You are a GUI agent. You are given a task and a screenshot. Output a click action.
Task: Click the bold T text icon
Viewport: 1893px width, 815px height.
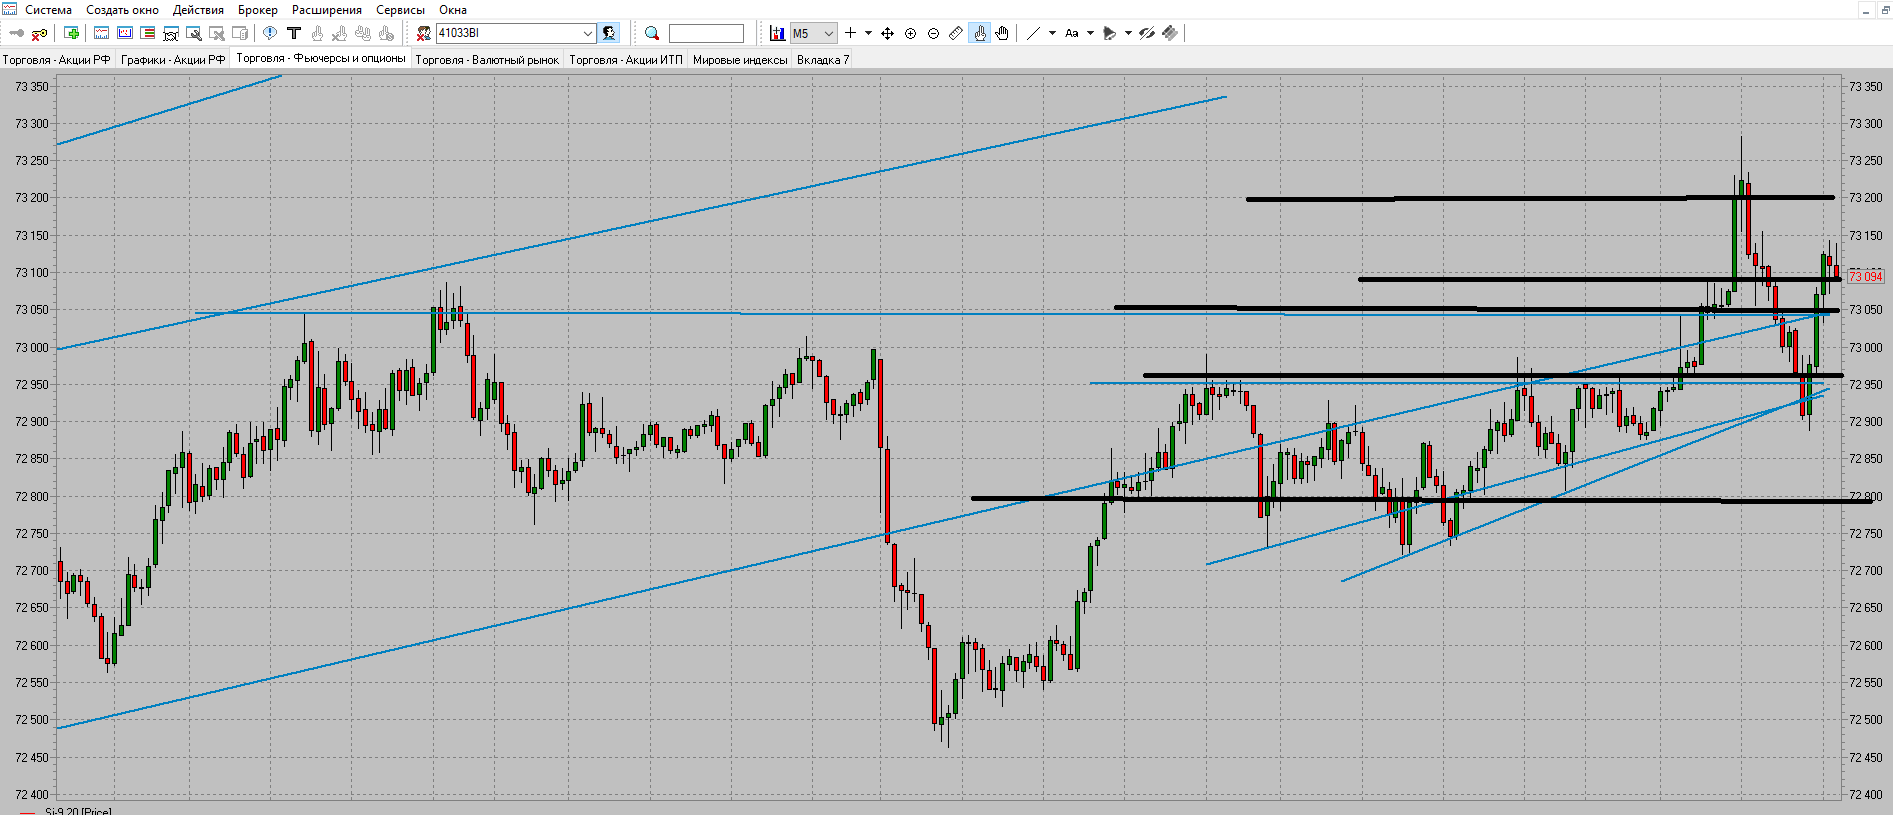coord(294,34)
